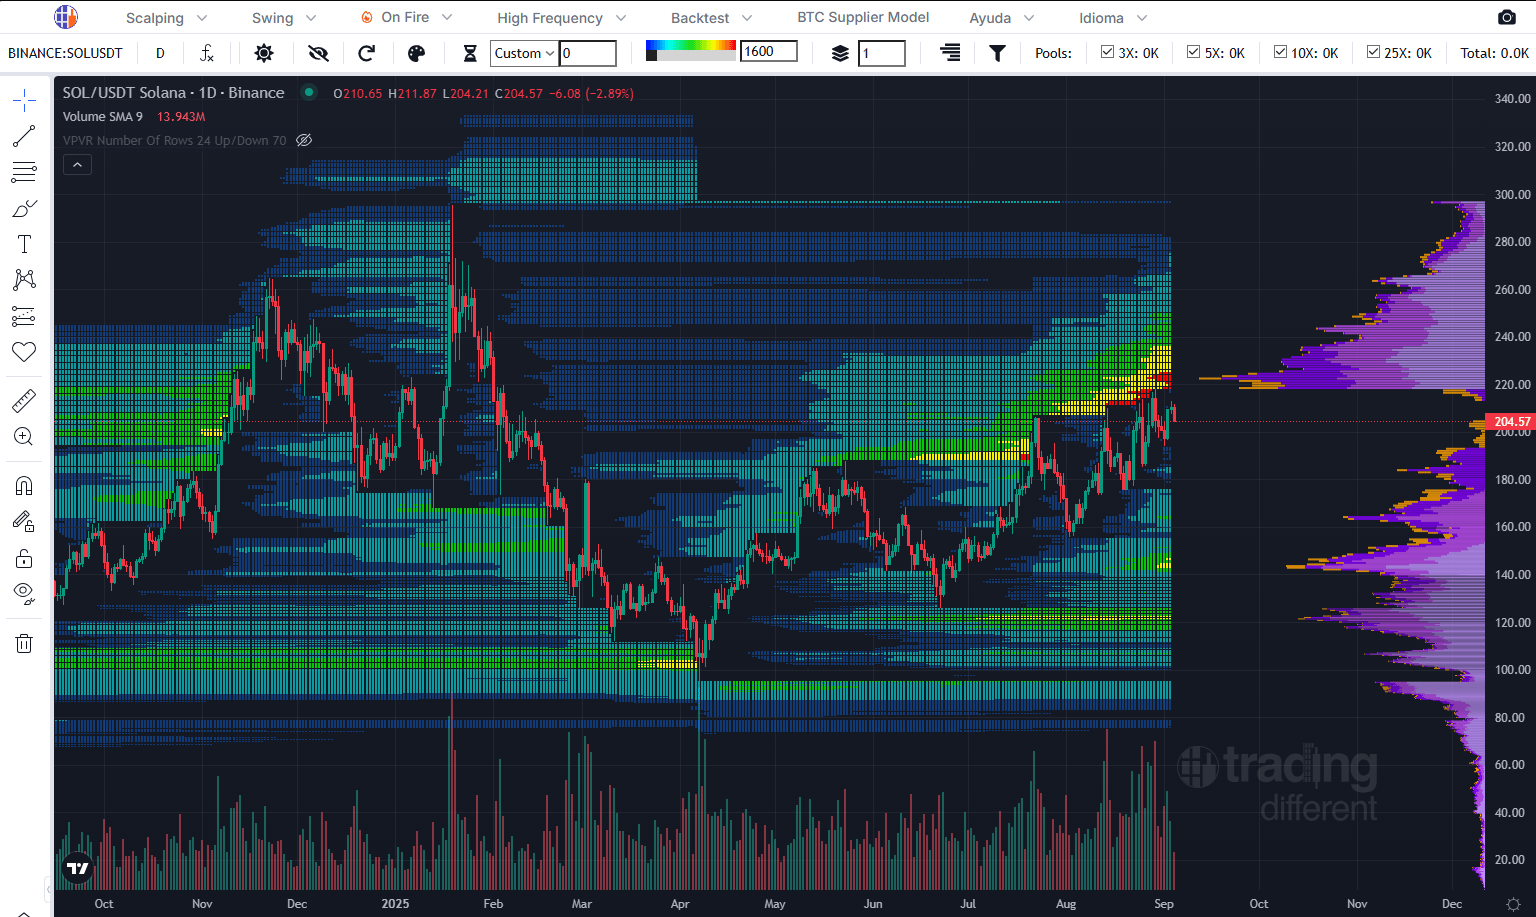Open the Idioma language dropdown
This screenshot has width=1536, height=917.
1113,18
